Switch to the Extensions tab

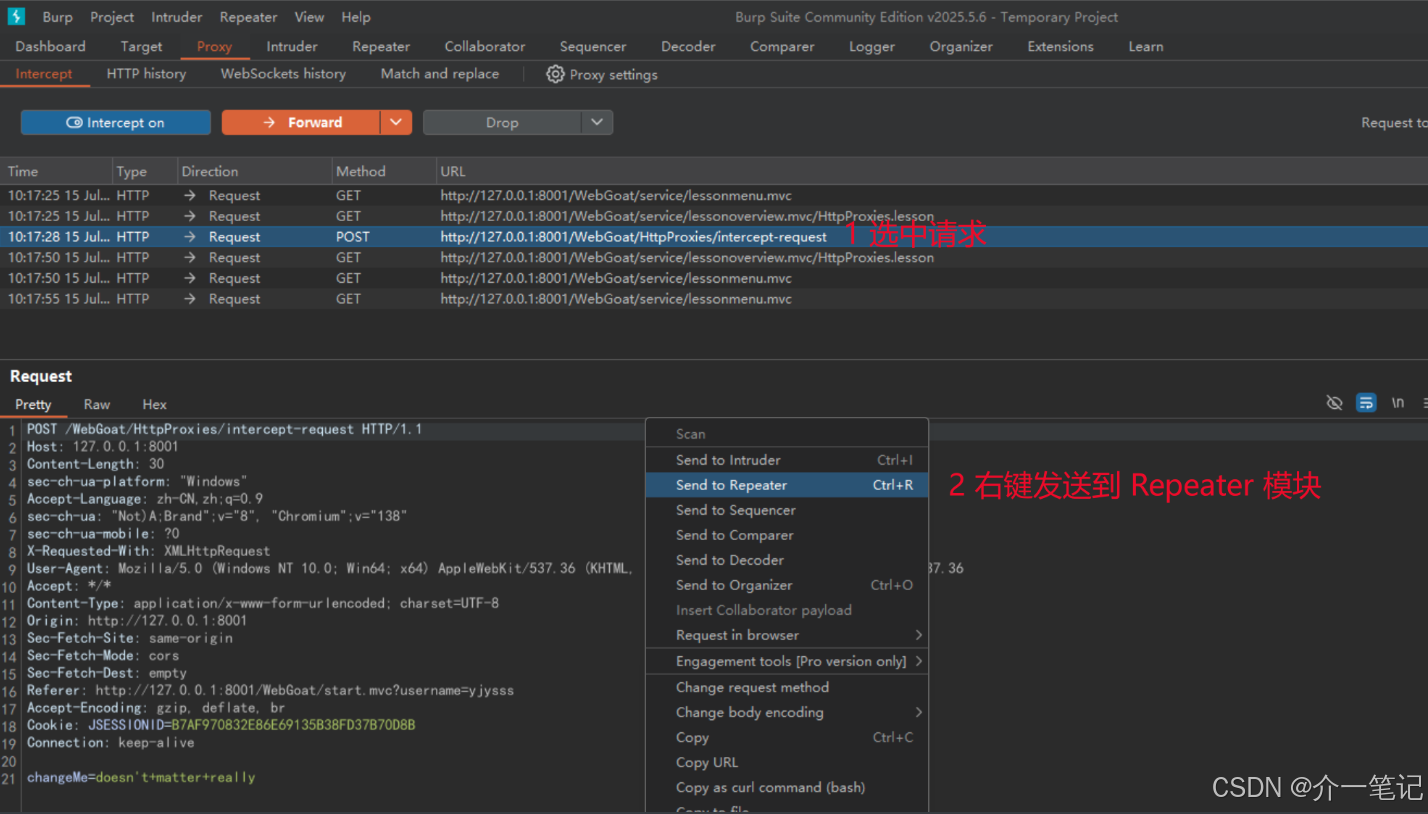coord(1061,46)
